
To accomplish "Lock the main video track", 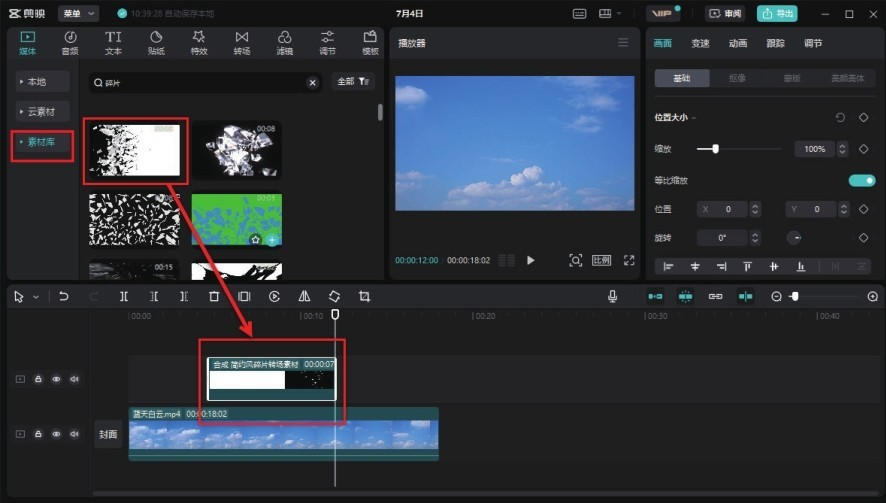I will coord(38,433).
